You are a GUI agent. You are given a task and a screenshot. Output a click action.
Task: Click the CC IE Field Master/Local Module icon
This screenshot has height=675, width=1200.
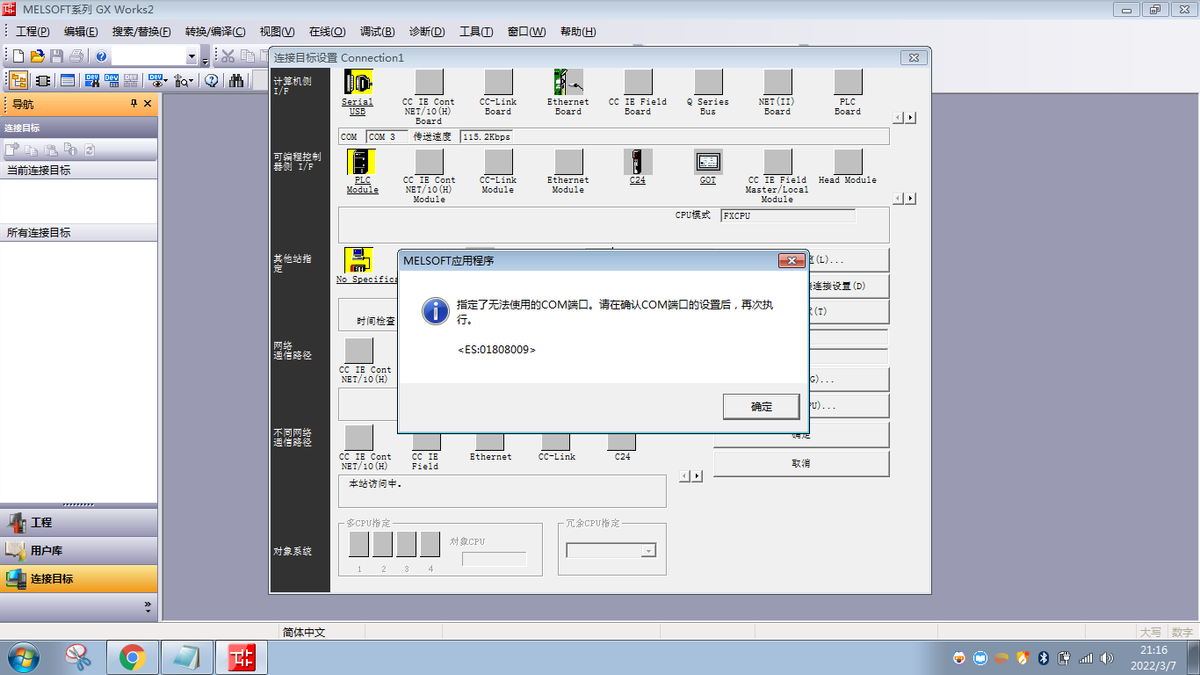point(776,163)
